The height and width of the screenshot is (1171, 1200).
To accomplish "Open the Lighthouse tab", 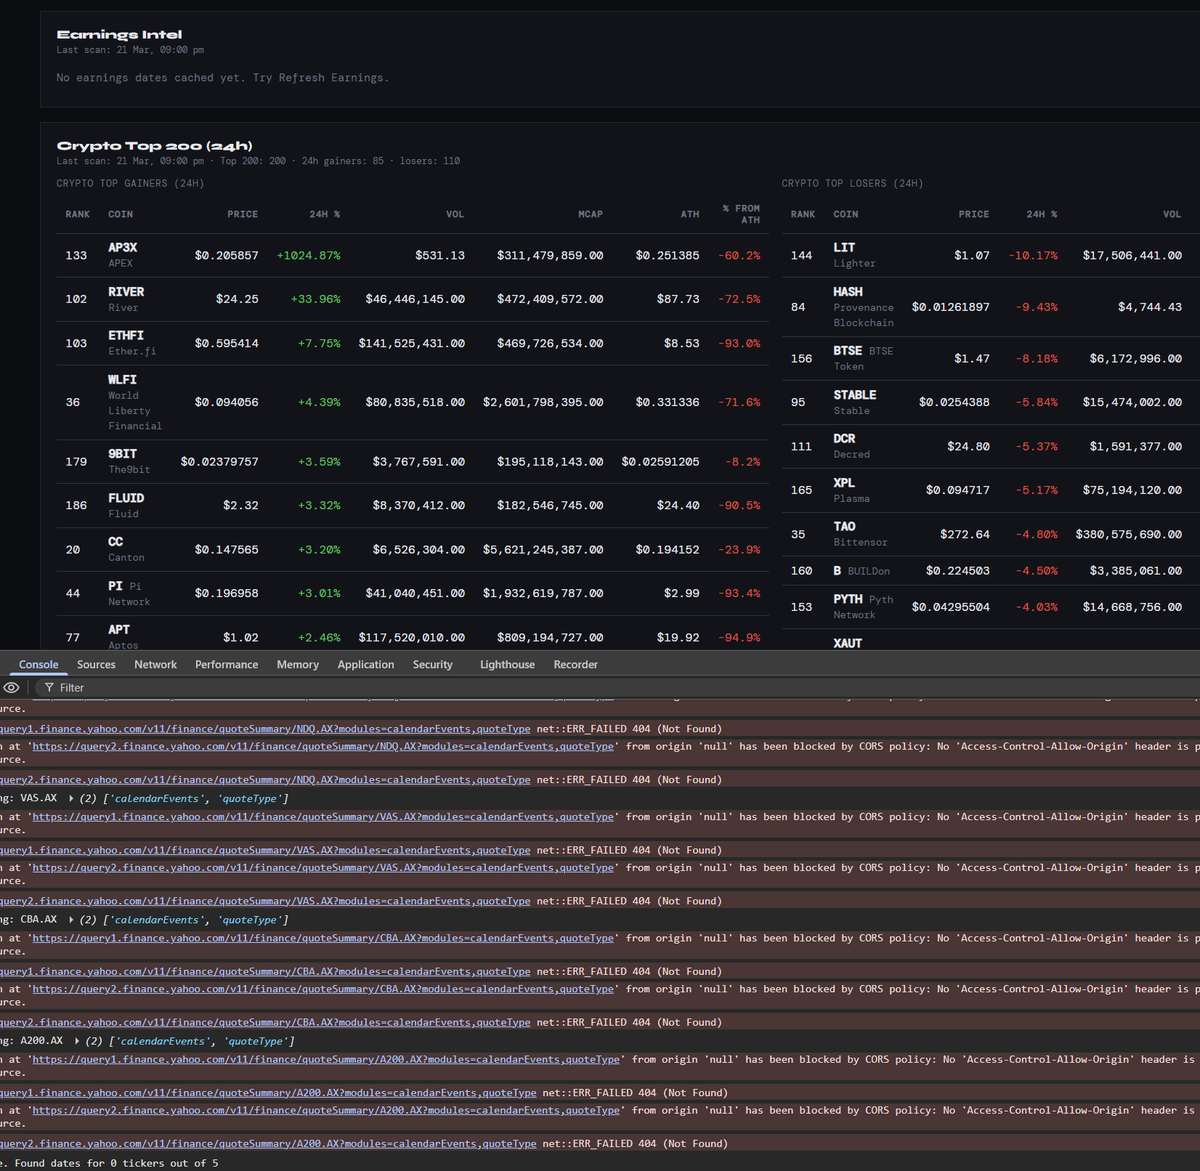I will (507, 664).
